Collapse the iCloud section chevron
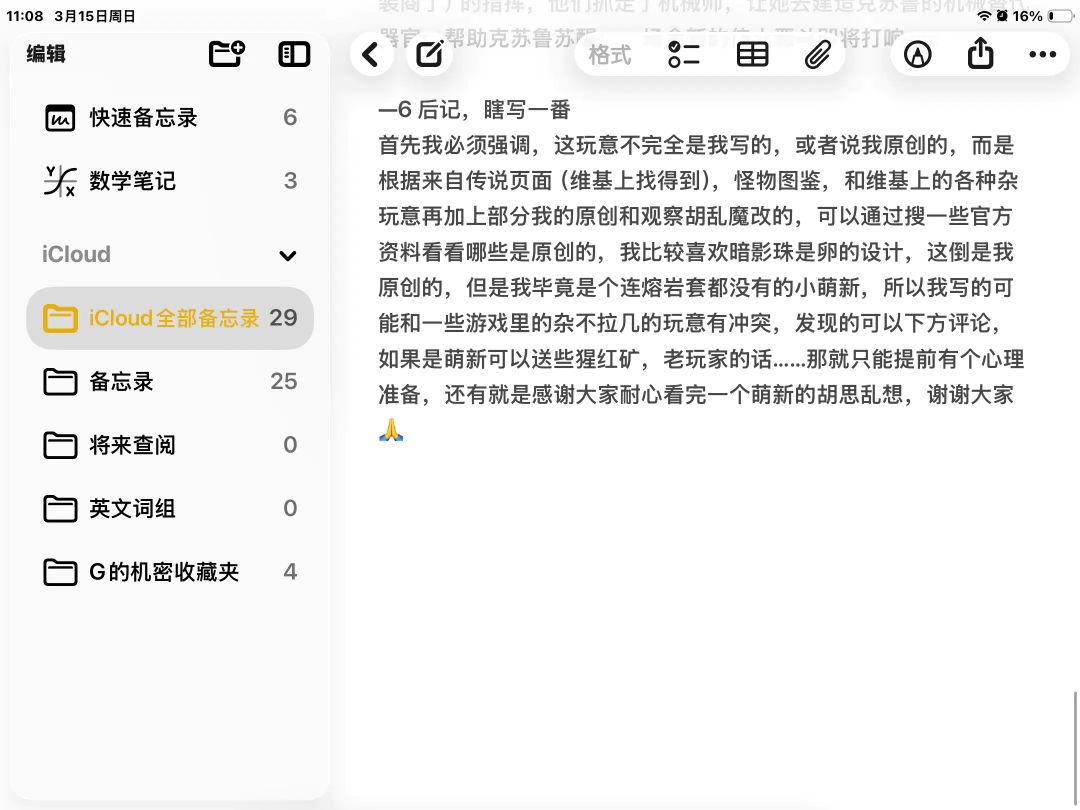The image size is (1080, 810). pyautogui.click(x=288, y=256)
